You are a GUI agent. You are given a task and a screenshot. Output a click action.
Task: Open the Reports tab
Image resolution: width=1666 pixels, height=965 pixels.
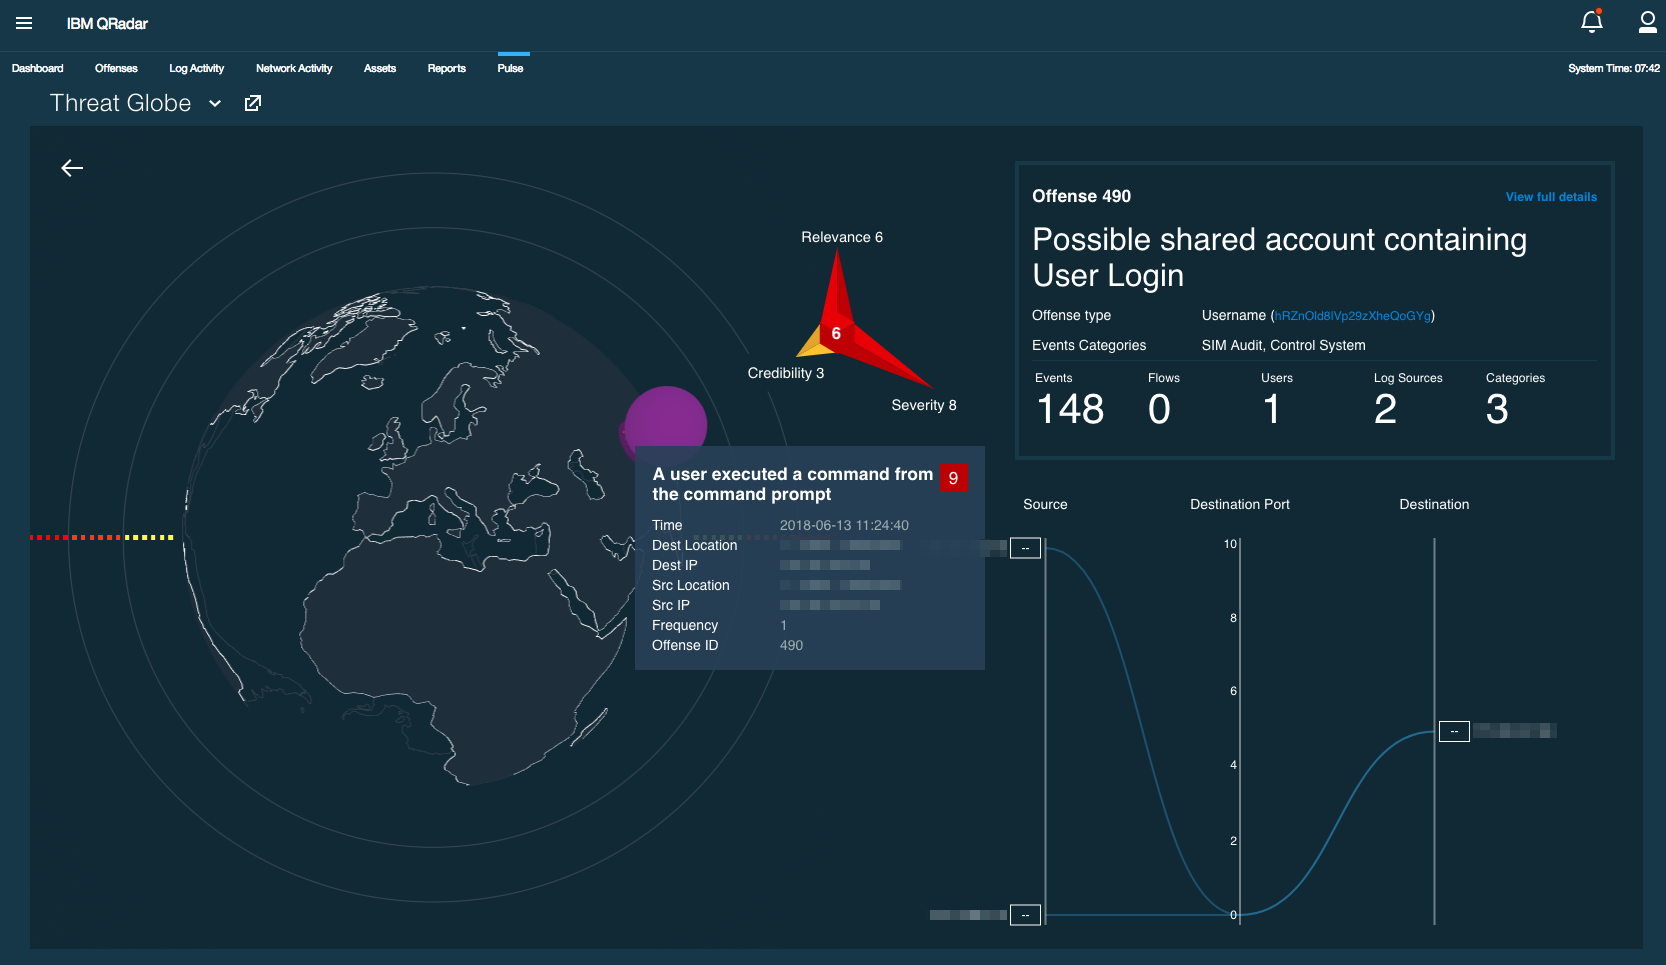(447, 68)
